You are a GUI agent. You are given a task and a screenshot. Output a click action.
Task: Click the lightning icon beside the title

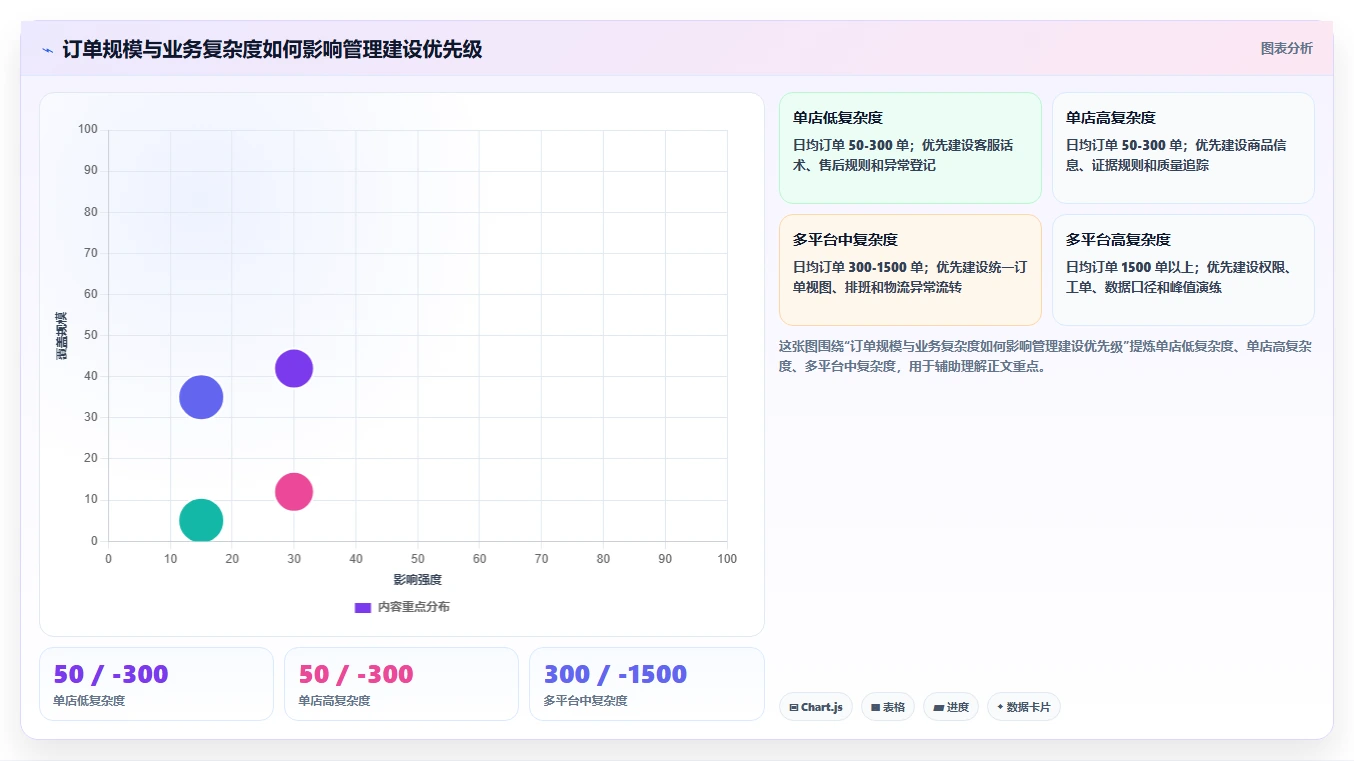(47, 49)
